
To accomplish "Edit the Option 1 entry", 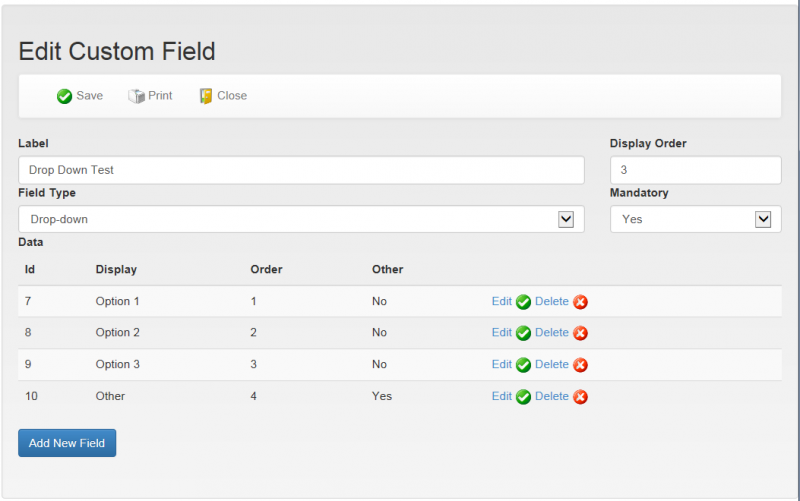I will 502,301.
